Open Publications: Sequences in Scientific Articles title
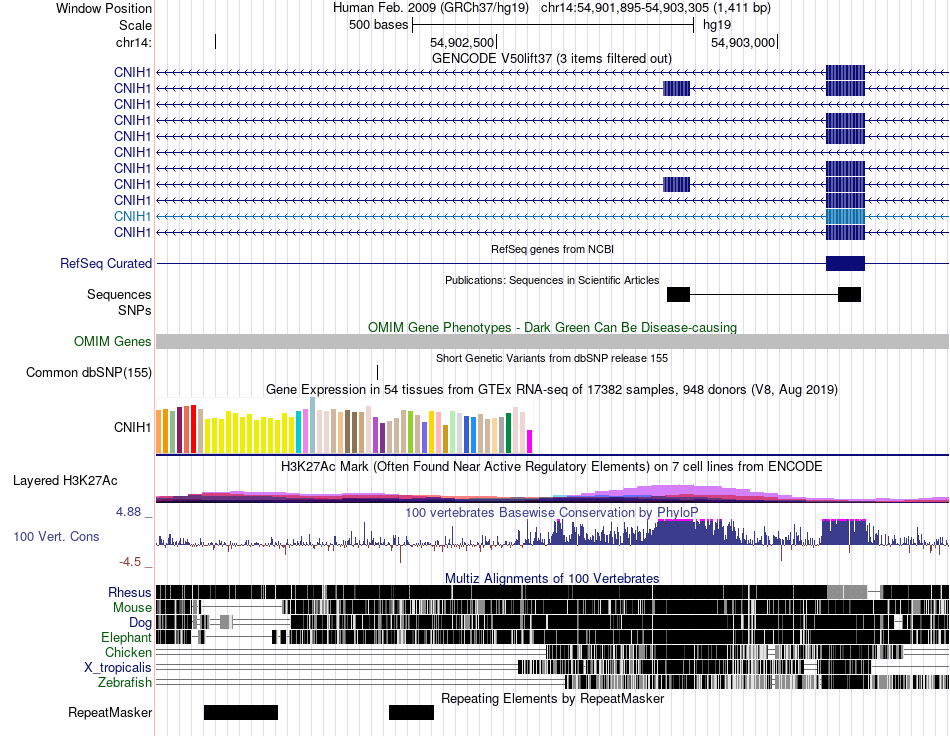The height and width of the screenshot is (736, 950). [x=552, y=280]
